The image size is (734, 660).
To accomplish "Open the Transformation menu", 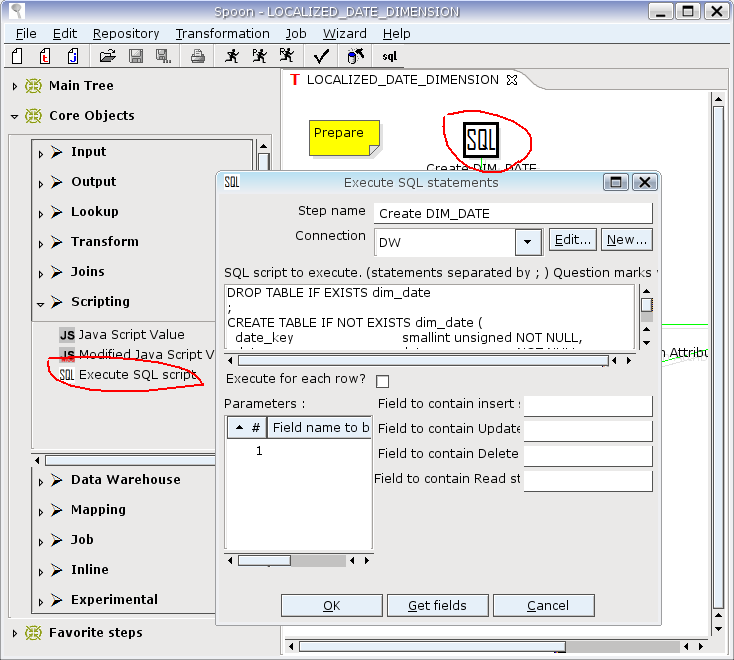I will tap(222, 34).
